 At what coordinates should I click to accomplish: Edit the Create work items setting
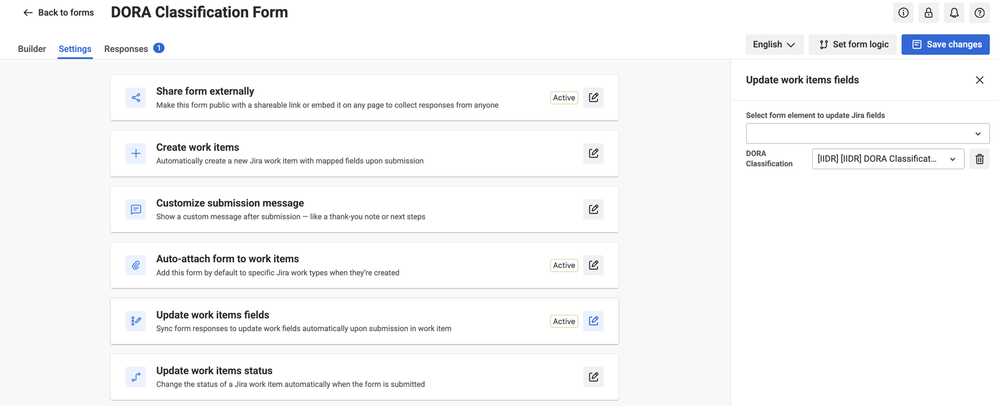[x=593, y=154]
